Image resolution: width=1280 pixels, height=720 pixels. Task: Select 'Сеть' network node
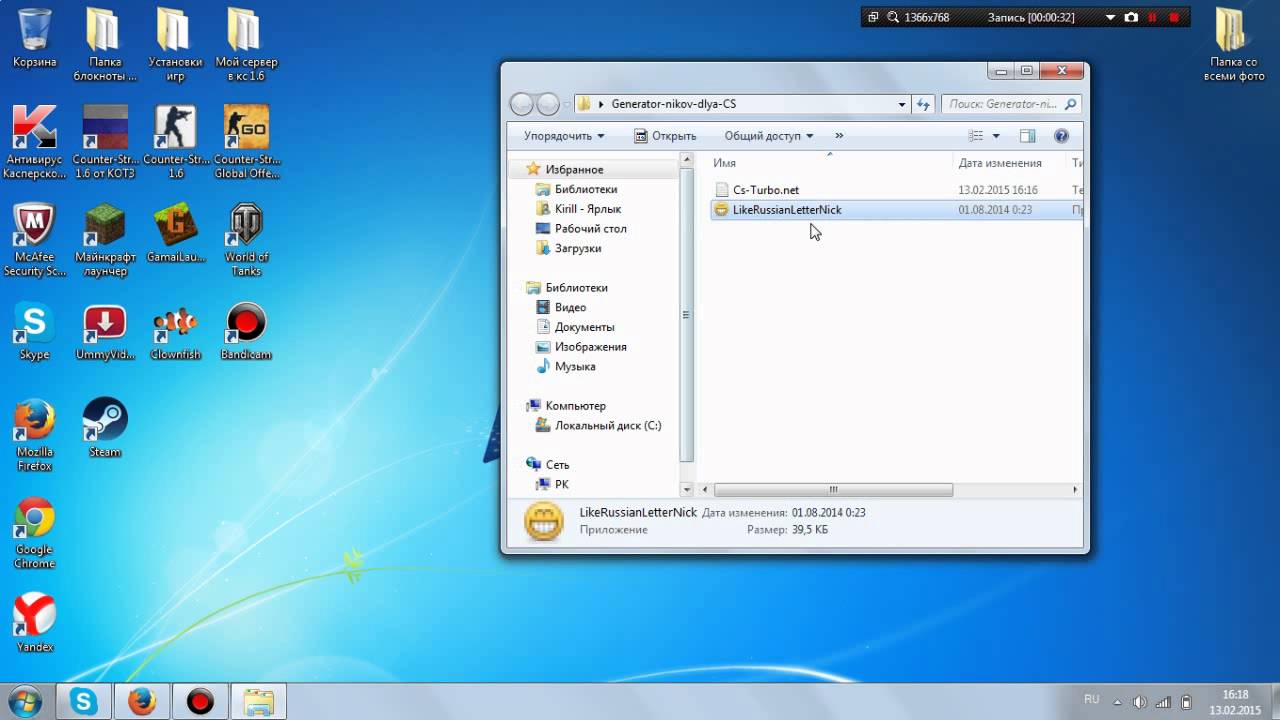click(x=557, y=465)
